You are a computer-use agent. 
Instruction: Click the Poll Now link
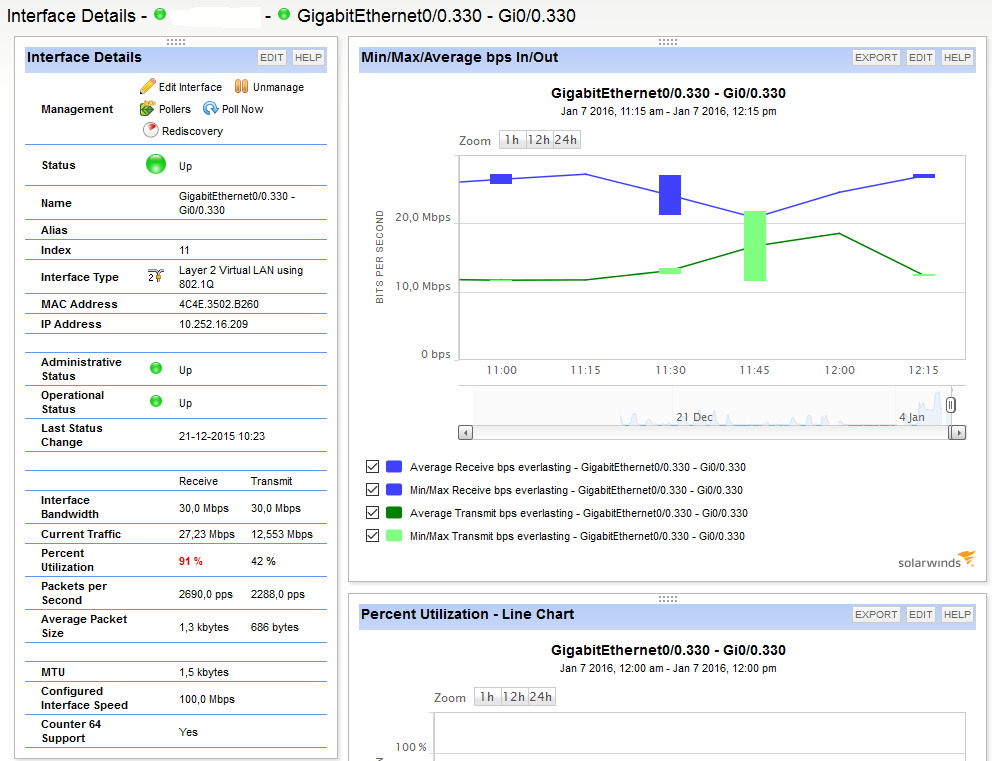(x=242, y=109)
